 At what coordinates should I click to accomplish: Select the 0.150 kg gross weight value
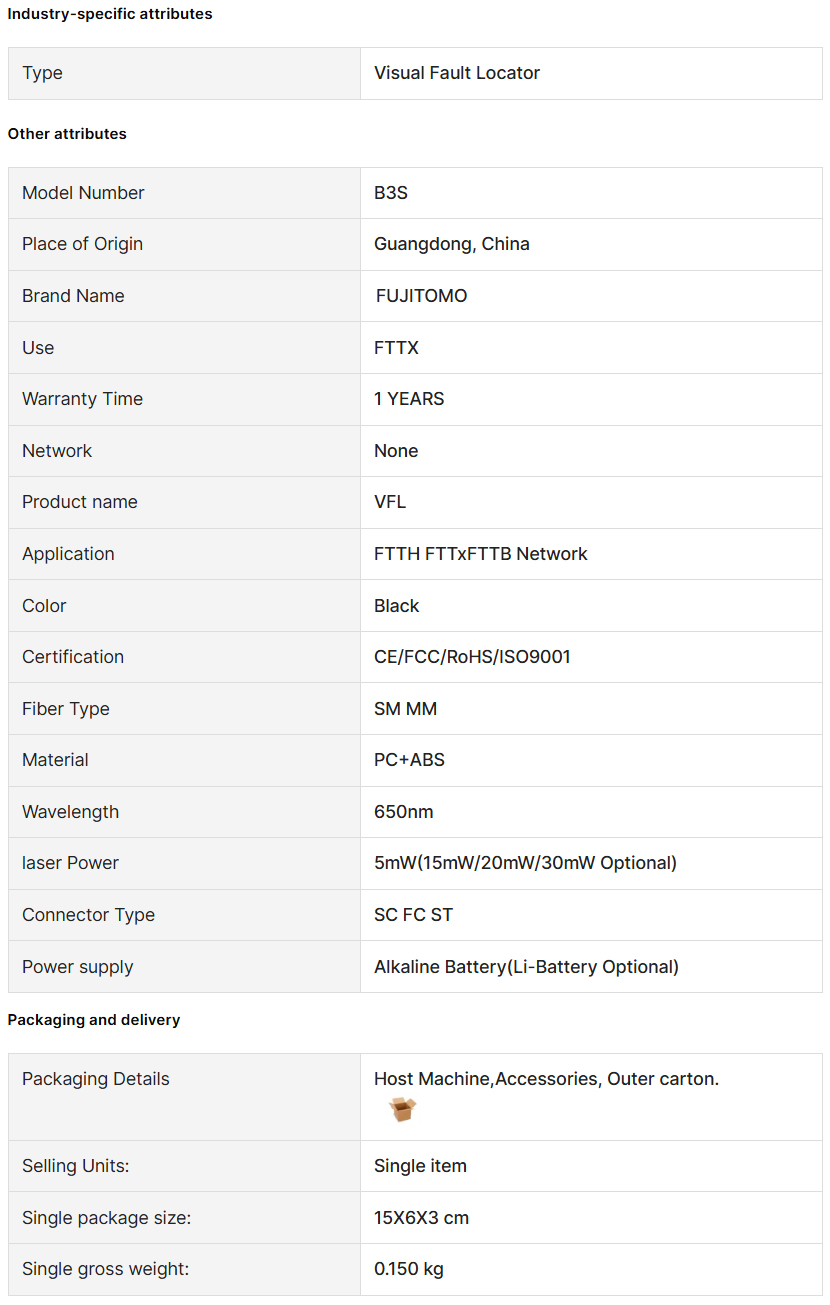click(x=409, y=1269)
